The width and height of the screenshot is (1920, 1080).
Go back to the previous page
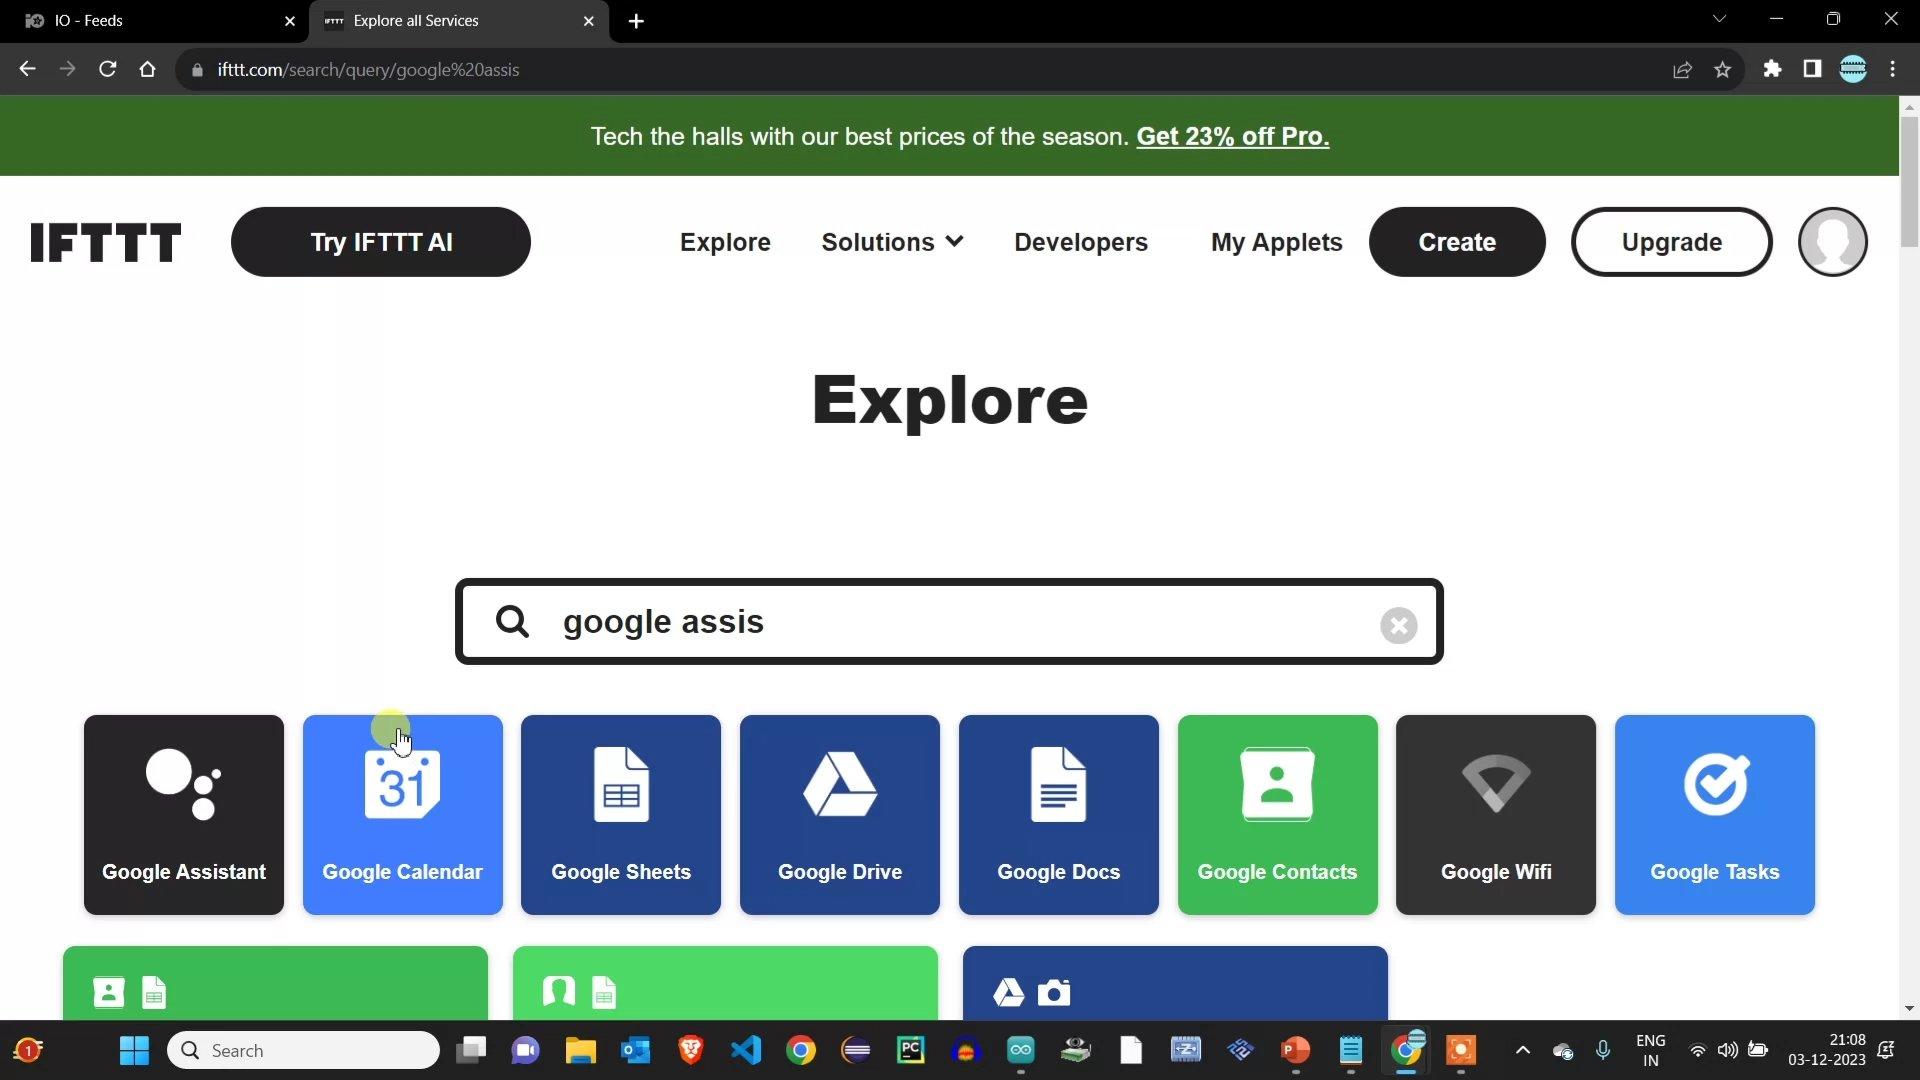(27, 69)
